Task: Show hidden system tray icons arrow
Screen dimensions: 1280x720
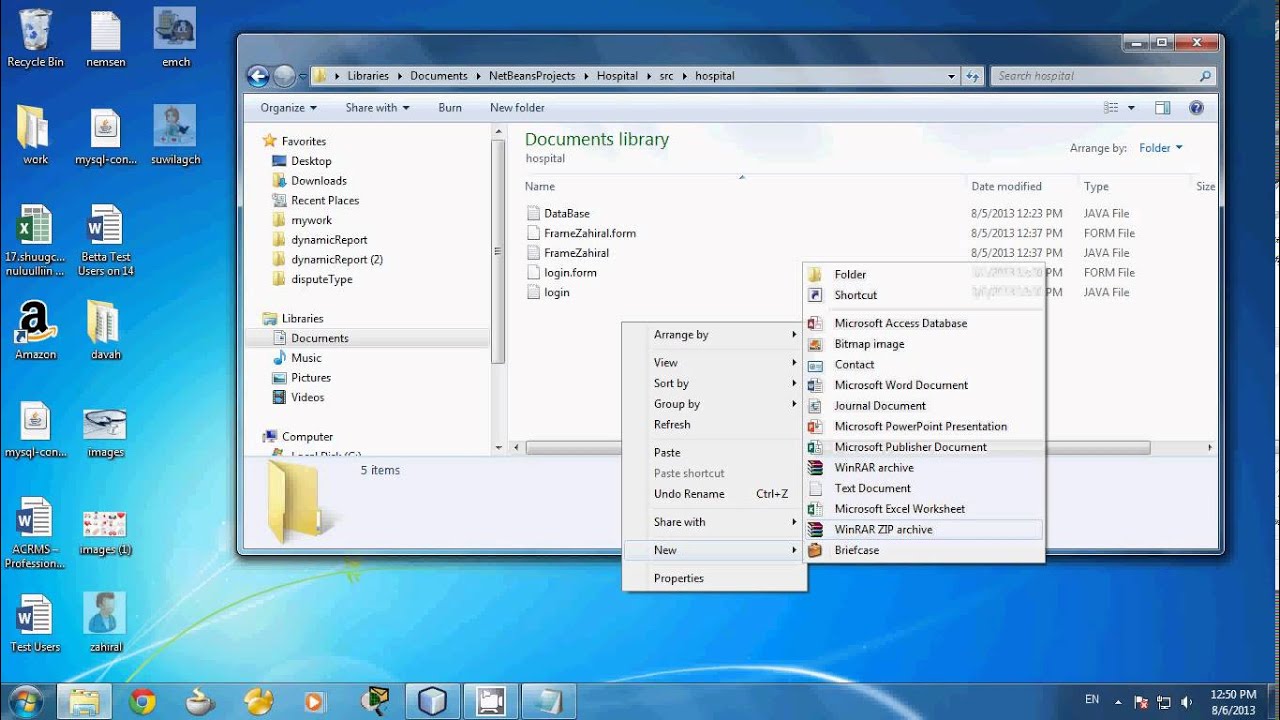Action: click(1118, 702)
